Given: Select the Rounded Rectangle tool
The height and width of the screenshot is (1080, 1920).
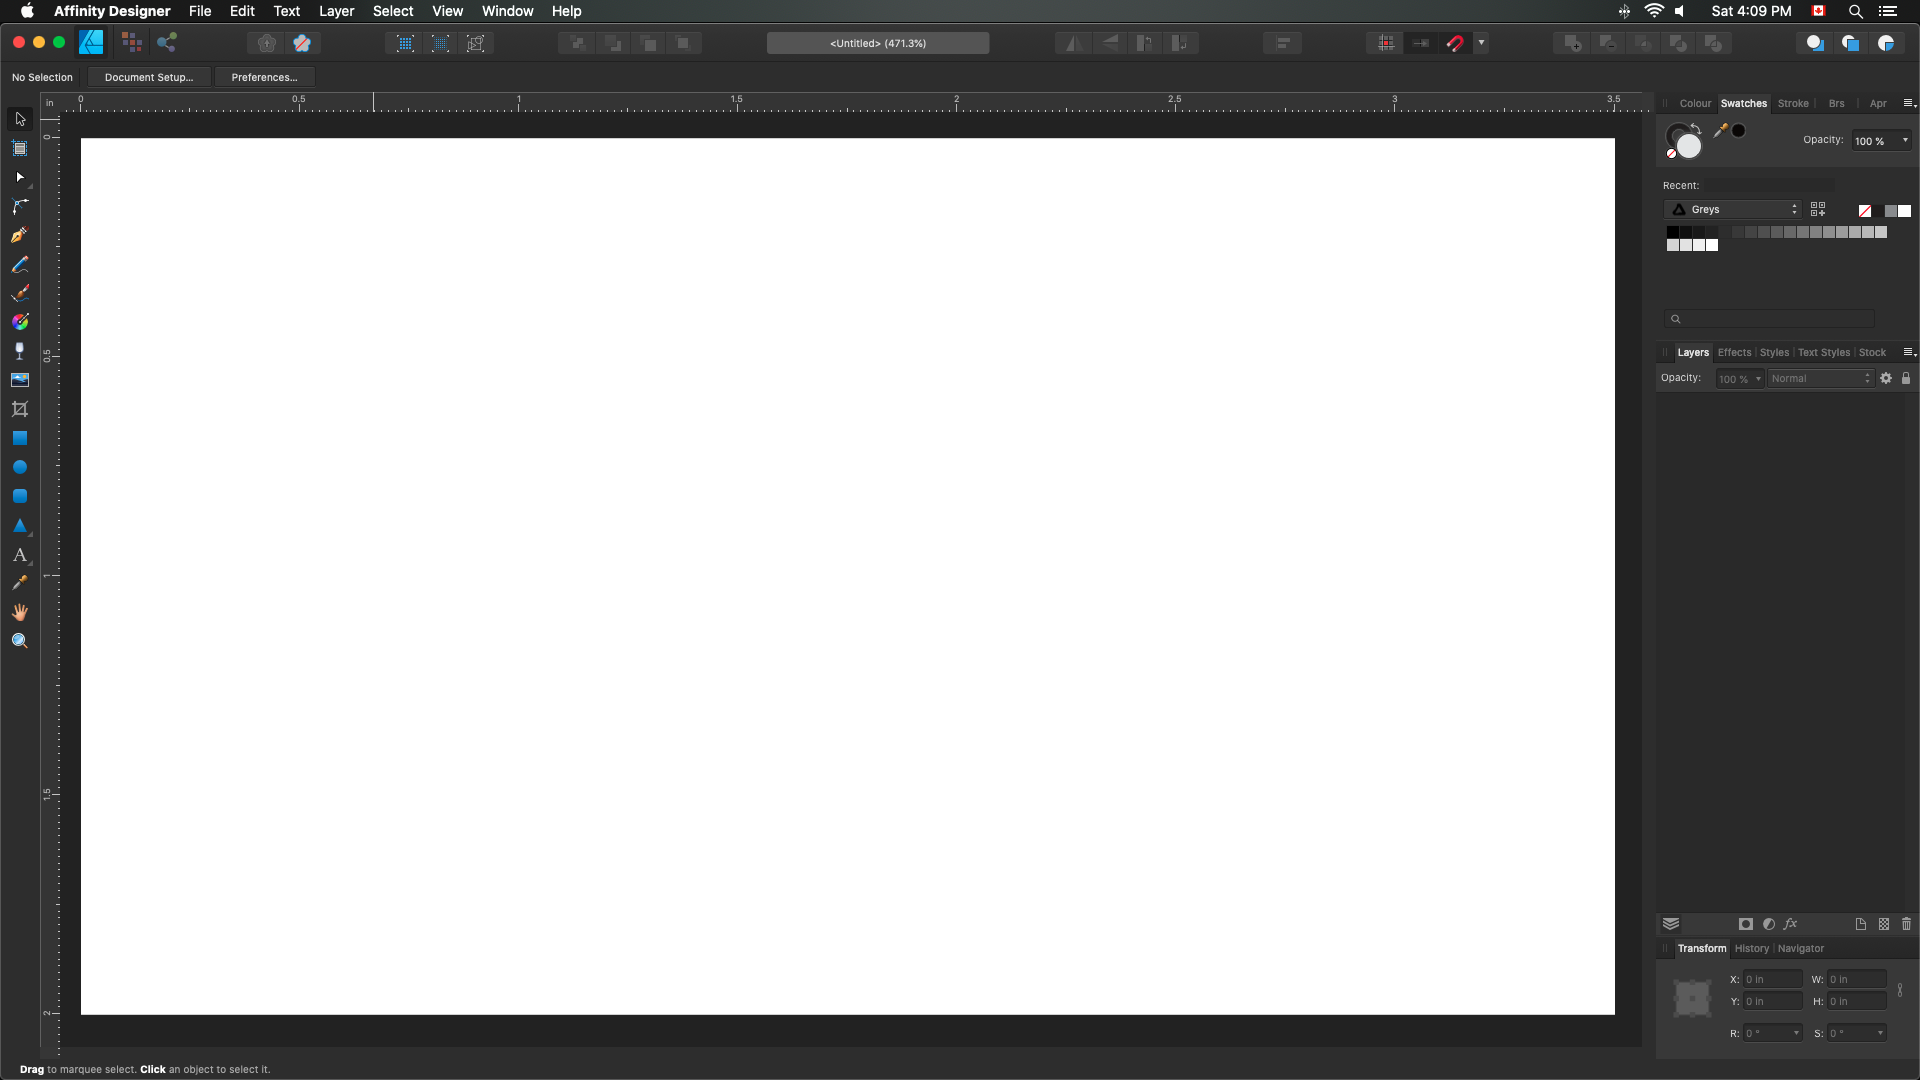Looking at the screenshot, I should click(20, 496).
